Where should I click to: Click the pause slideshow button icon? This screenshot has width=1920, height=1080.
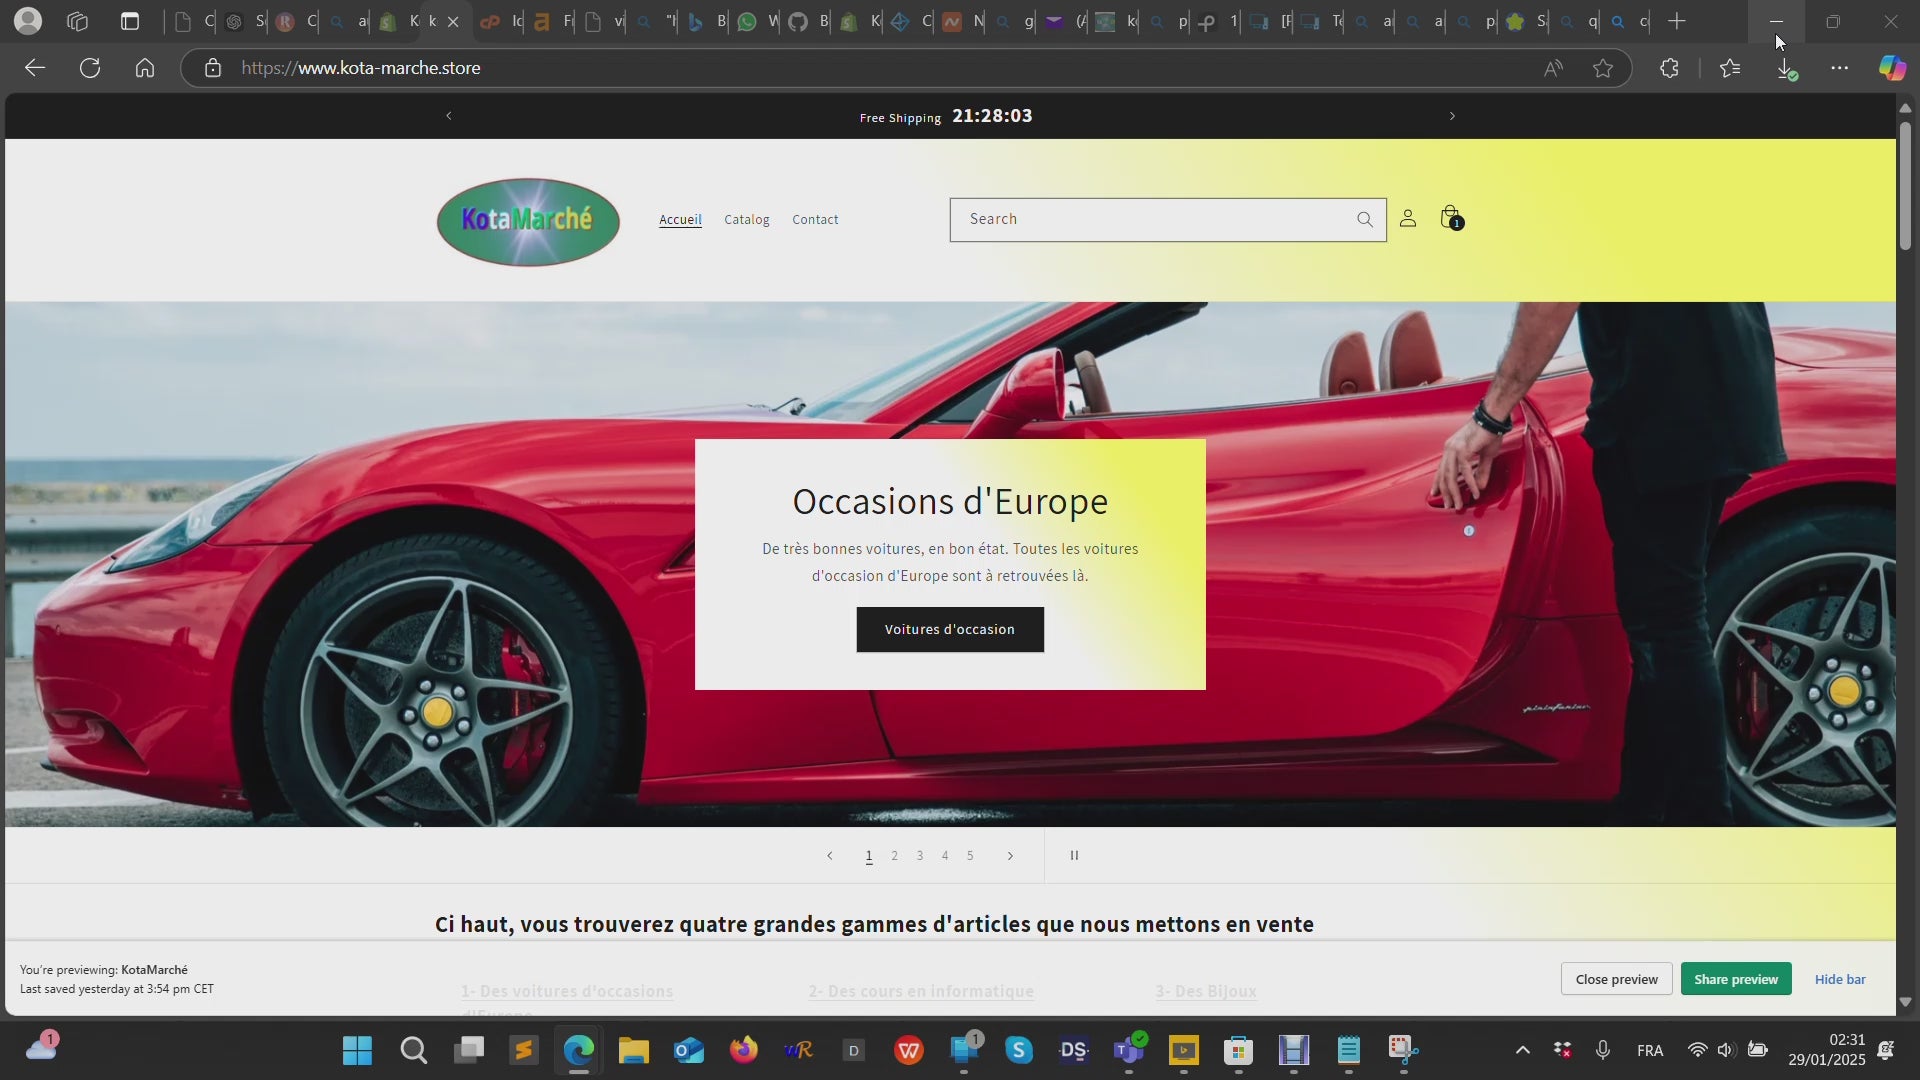point(1073,855)
